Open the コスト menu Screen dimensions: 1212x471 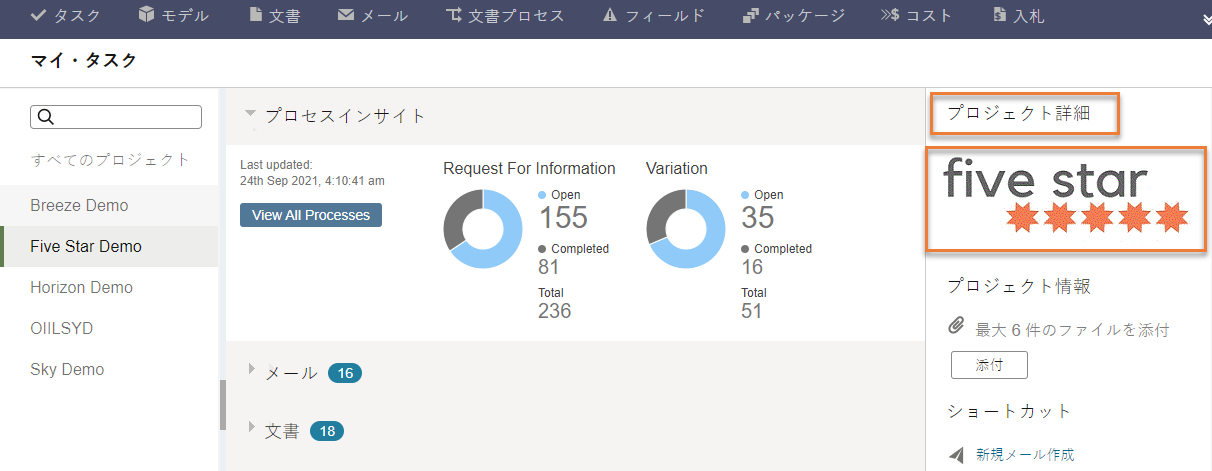[916, 15]
